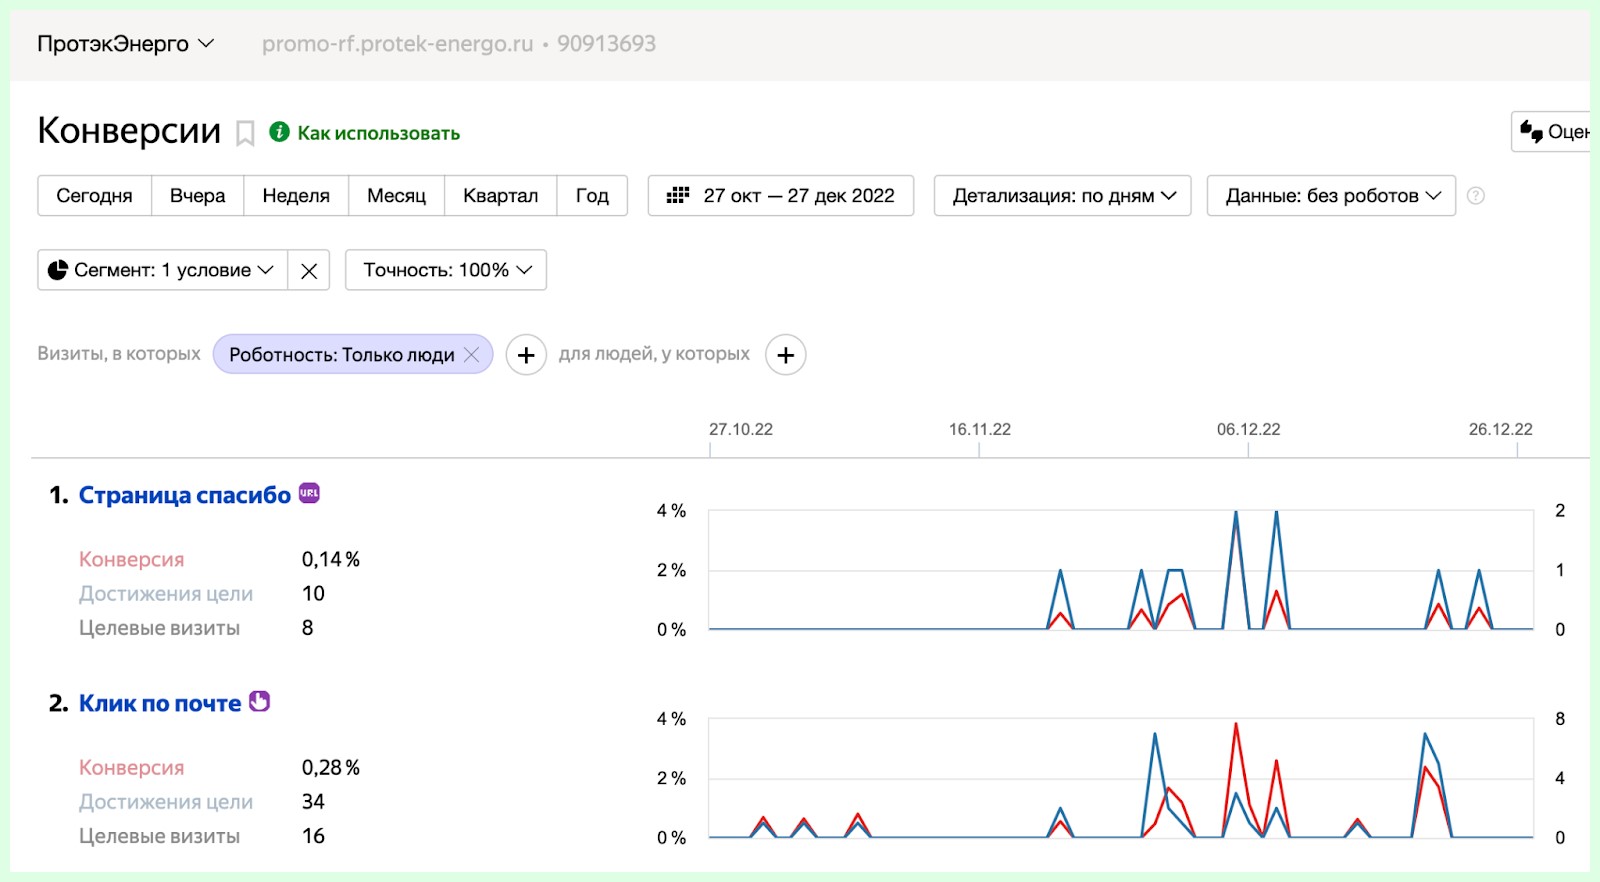Open the Сегмент: 1 условие dropdown
This screenshot has width=1600, height=882.
point(163,271)
